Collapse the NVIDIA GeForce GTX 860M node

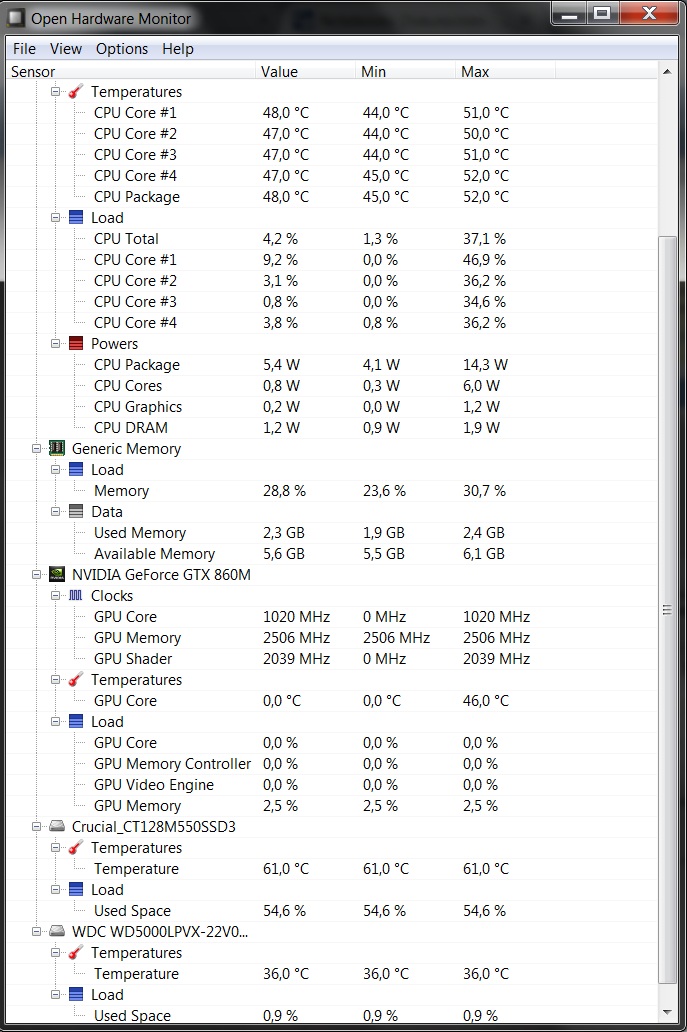tap(37, 575)
